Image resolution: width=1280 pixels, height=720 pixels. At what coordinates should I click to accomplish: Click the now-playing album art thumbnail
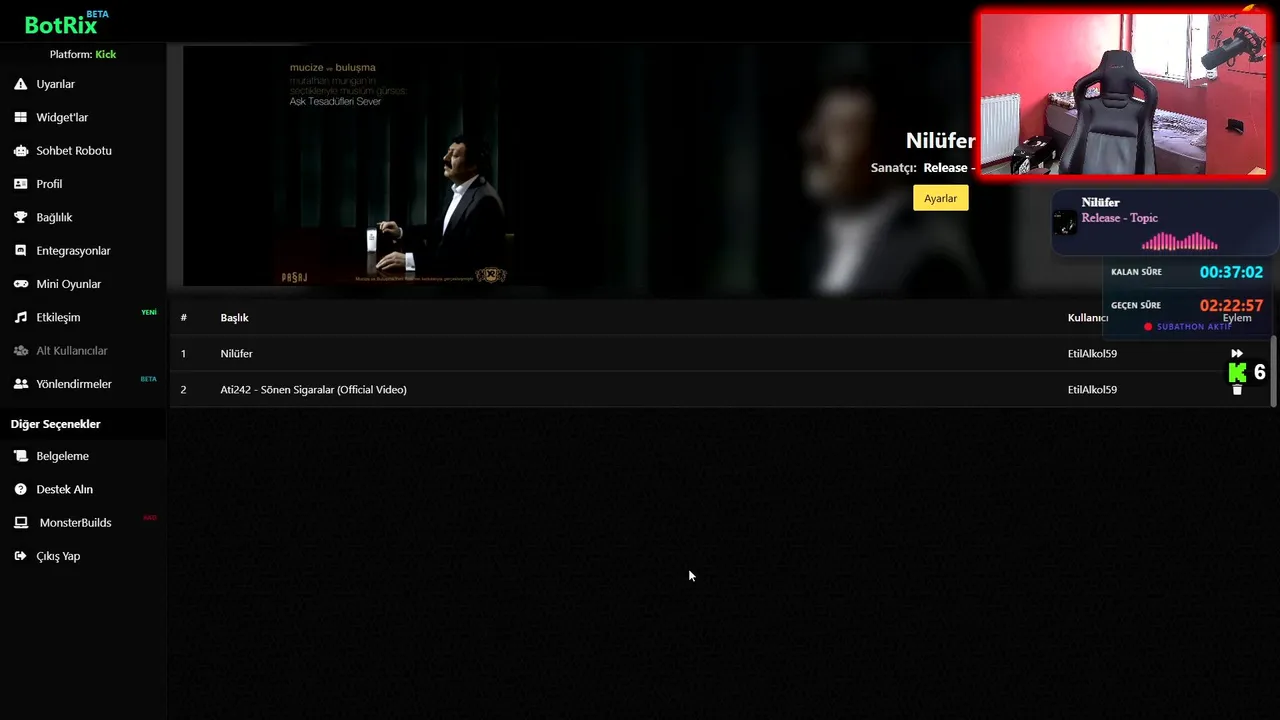tap(1066, 223)
